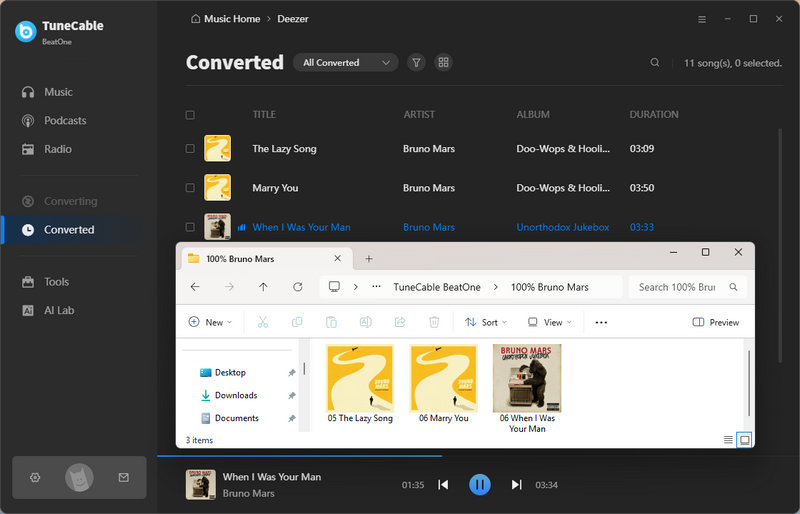Expand the All Converted dropdown
Viewport: 800px width, 514px height.
pyautogui.click(x=345, y=62)
